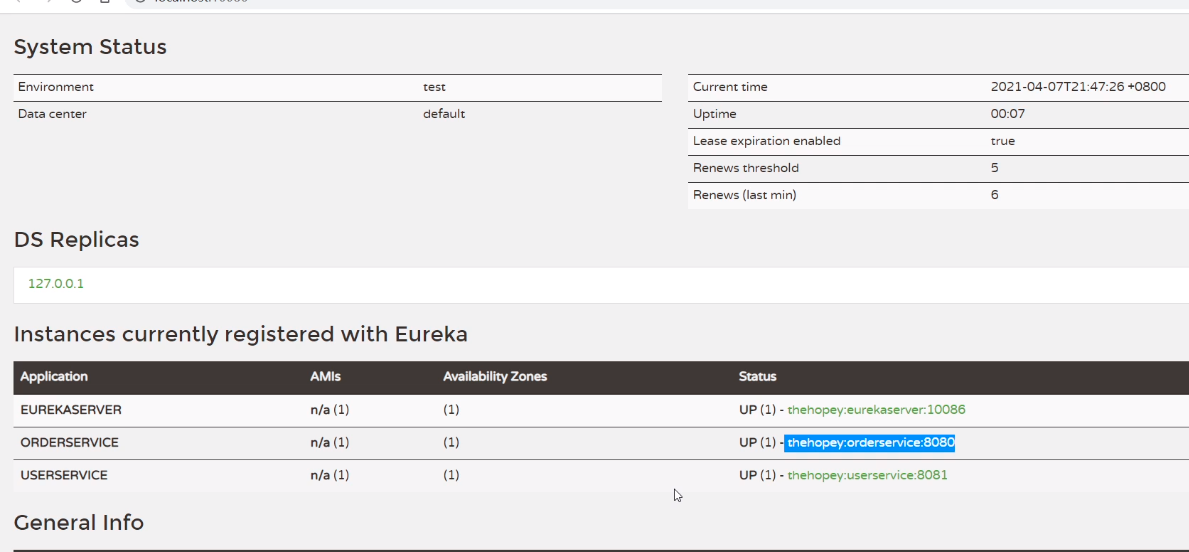Click the System Status heading
The width and height of the screenshot is (1189, 552).
click(90, 47)
